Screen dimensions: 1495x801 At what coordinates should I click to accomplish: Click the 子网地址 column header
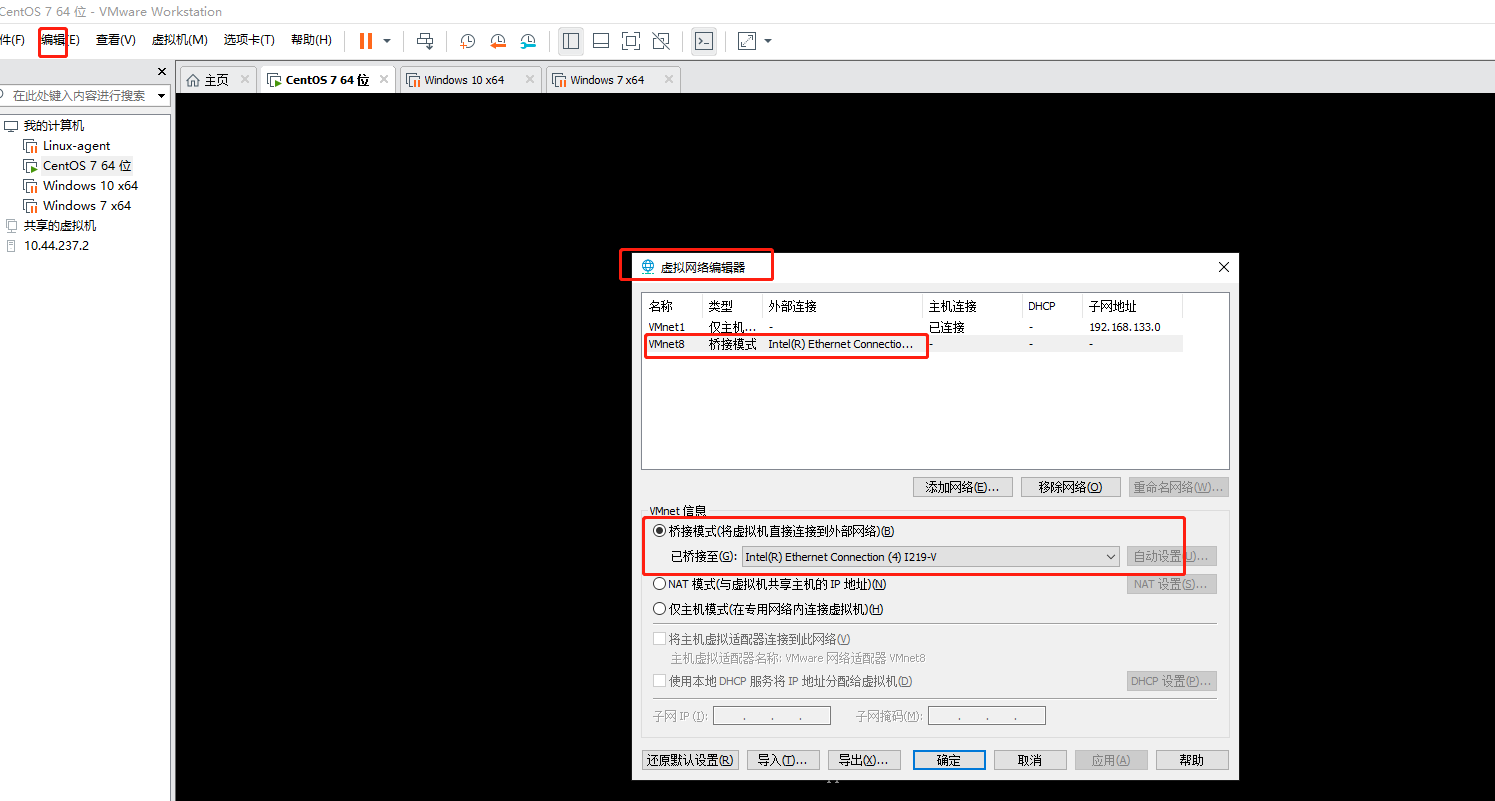(x=1132, y=306)
